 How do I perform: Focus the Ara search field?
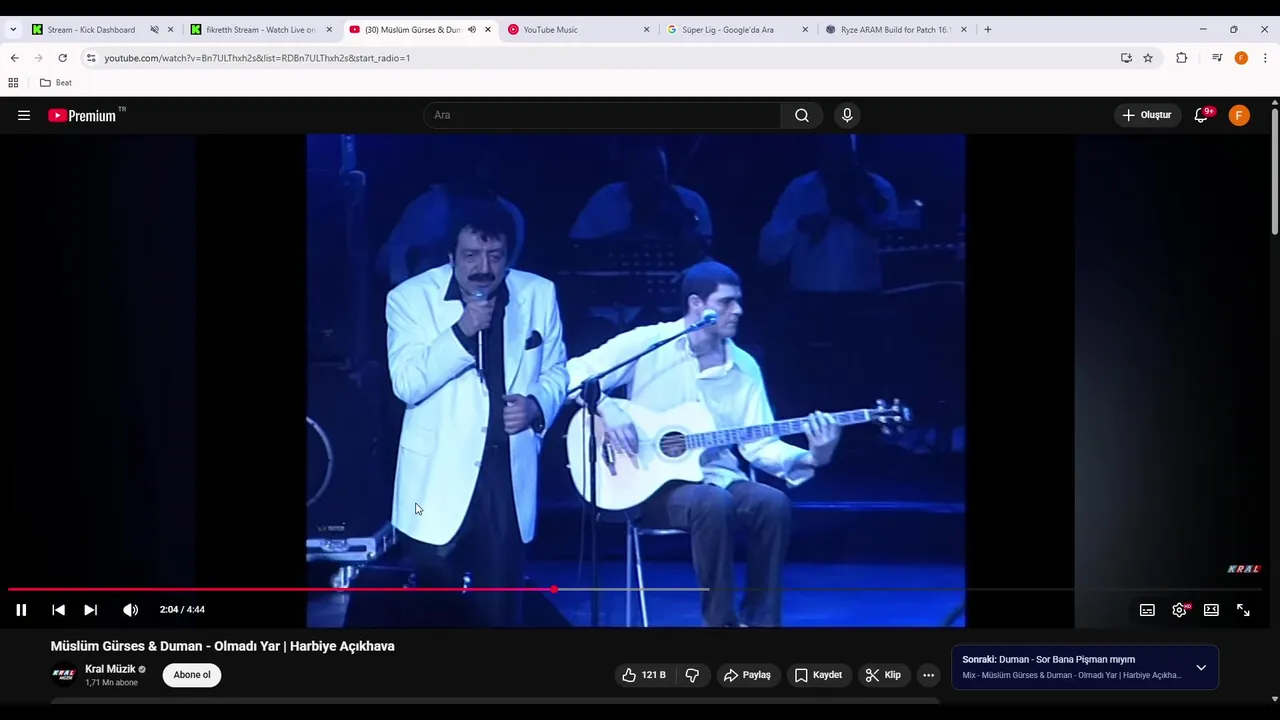602,115
